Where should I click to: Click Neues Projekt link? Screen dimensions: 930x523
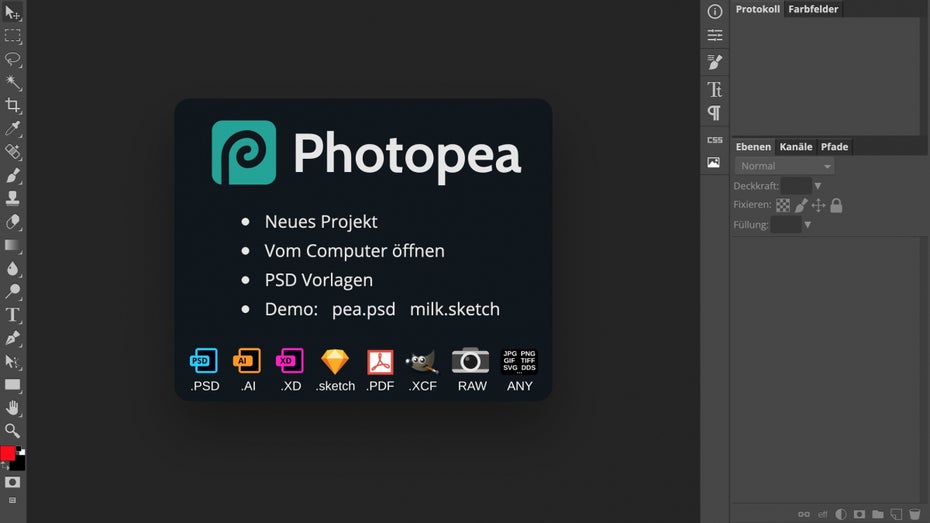coord(320,222)
